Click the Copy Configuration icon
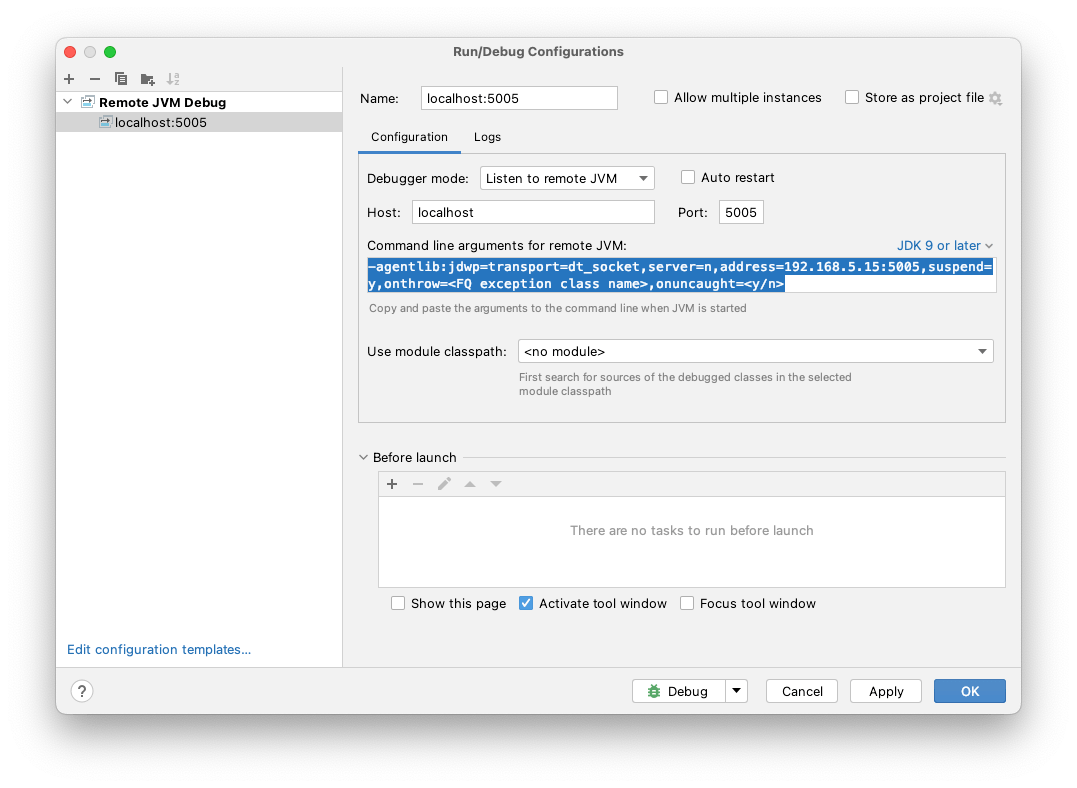The width and height of the screenshot is (1077, 788). click(x=121, y=79)
